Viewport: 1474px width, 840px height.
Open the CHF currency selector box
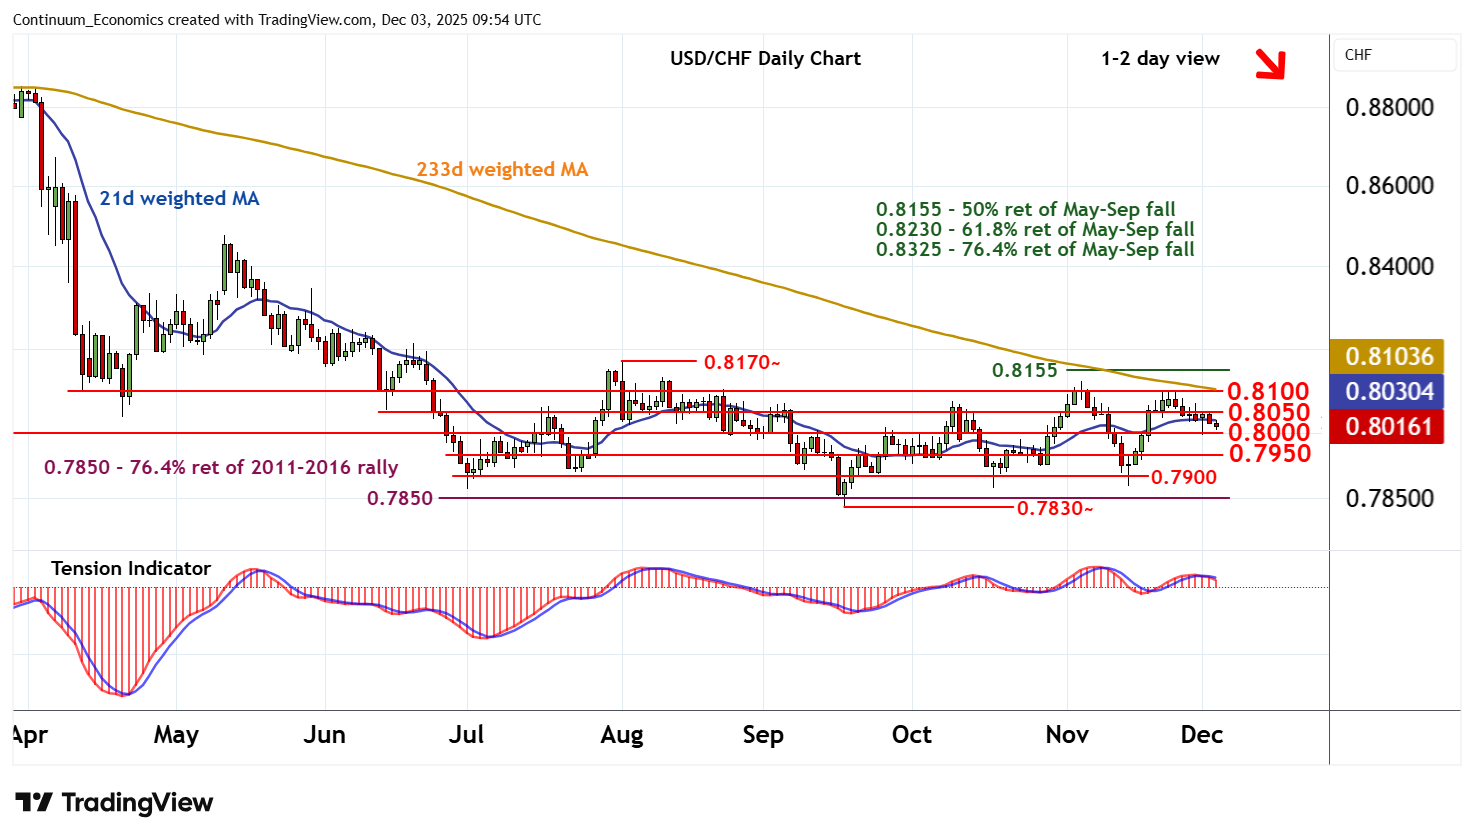tap(1395, 55)
